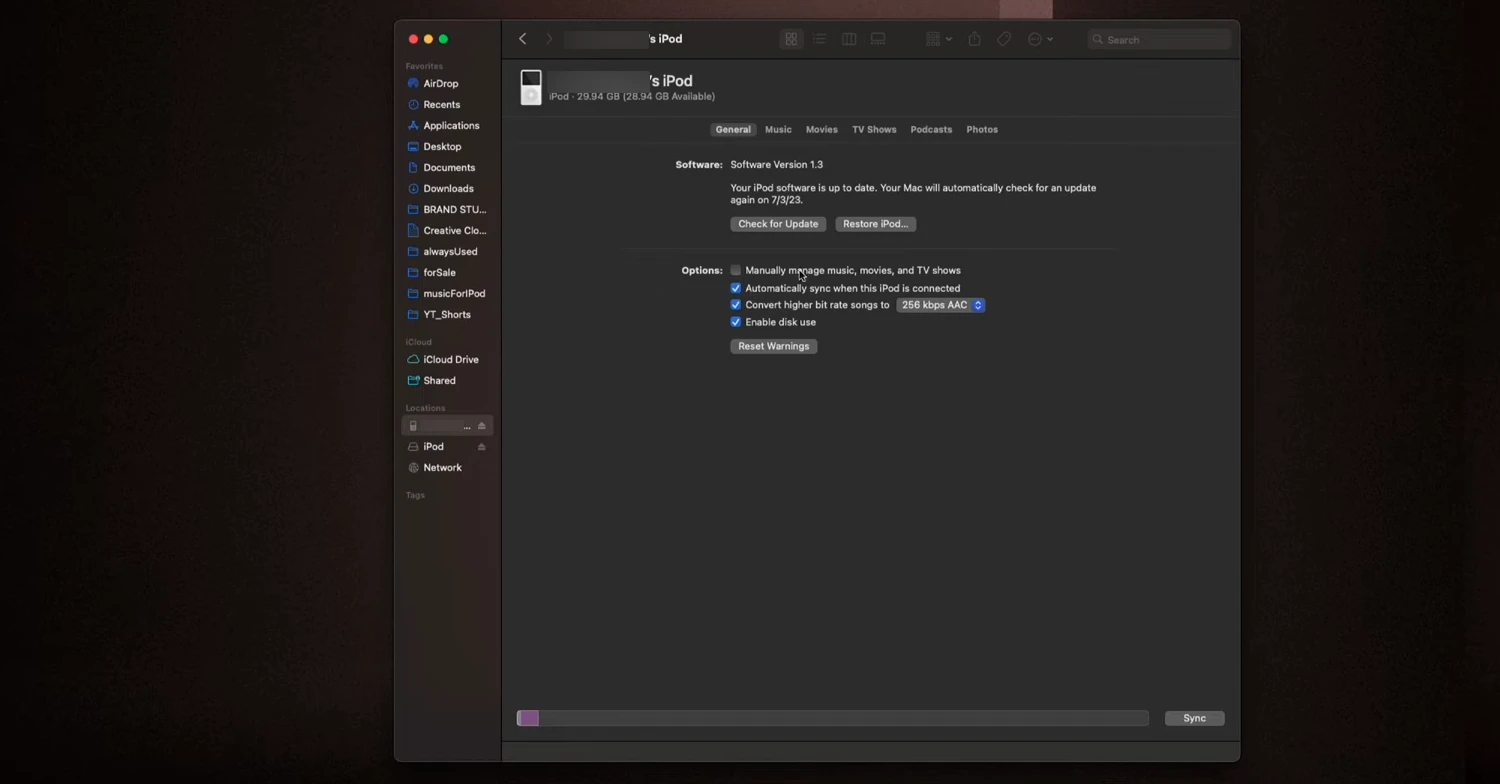Open BRAND STU... folder in sidebar

coord(447,210)
